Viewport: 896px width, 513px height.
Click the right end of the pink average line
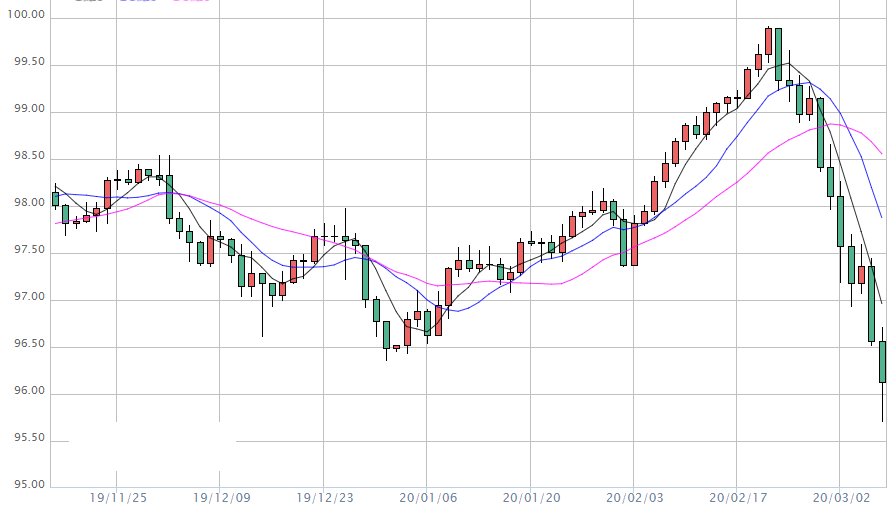(881, 154)
